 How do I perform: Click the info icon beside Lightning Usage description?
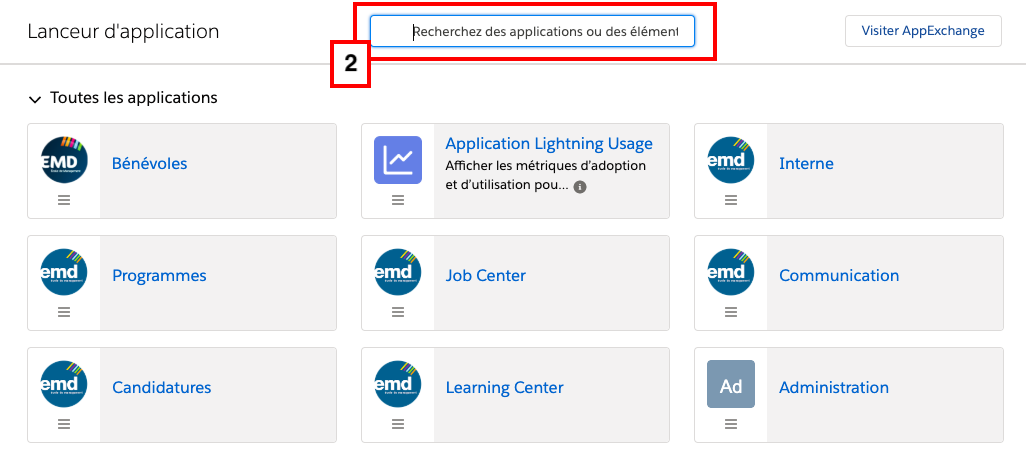coord(580,186)
